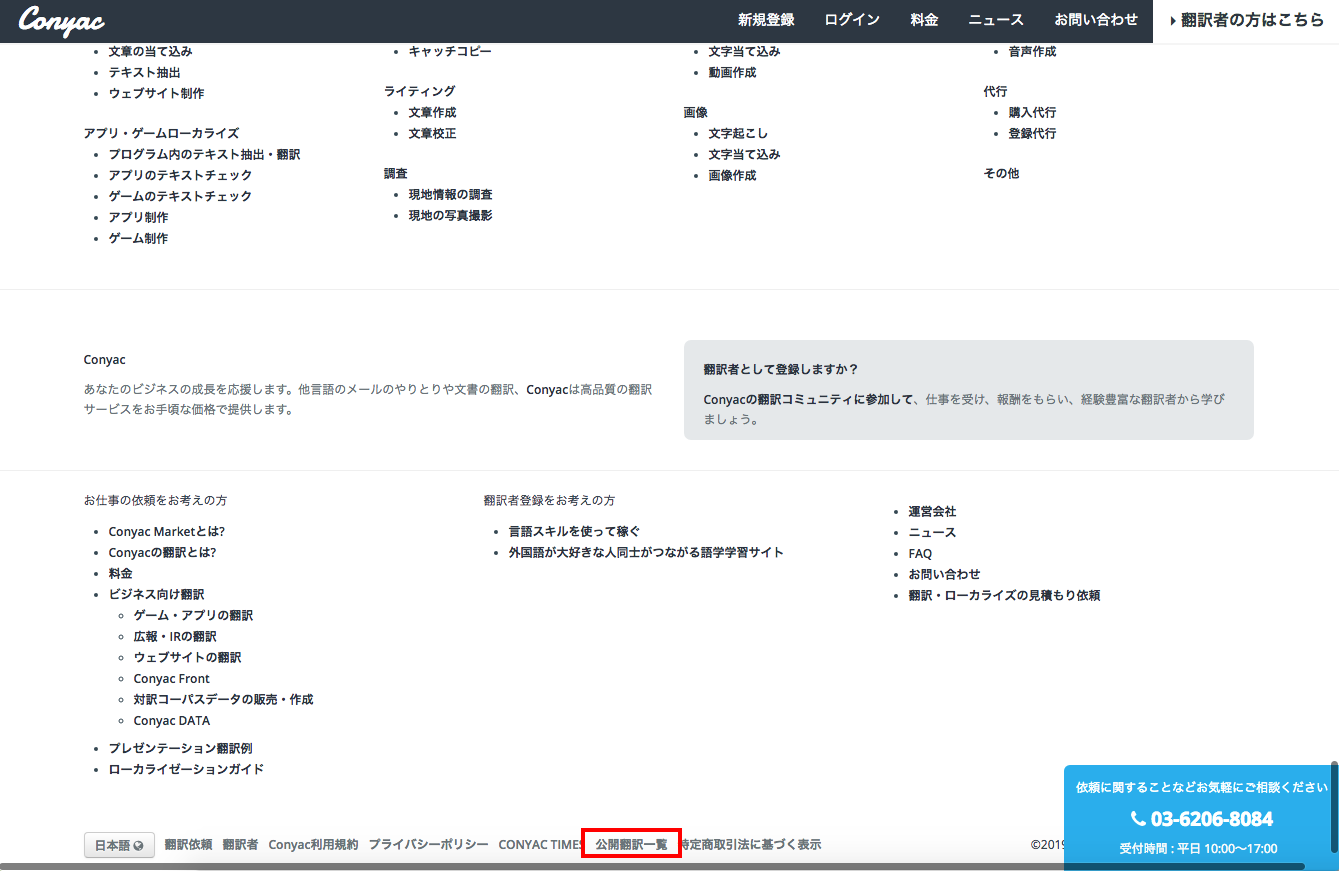
Task: Open the 広報・IRの翻訳 link
Action: (x=175, y=637)
